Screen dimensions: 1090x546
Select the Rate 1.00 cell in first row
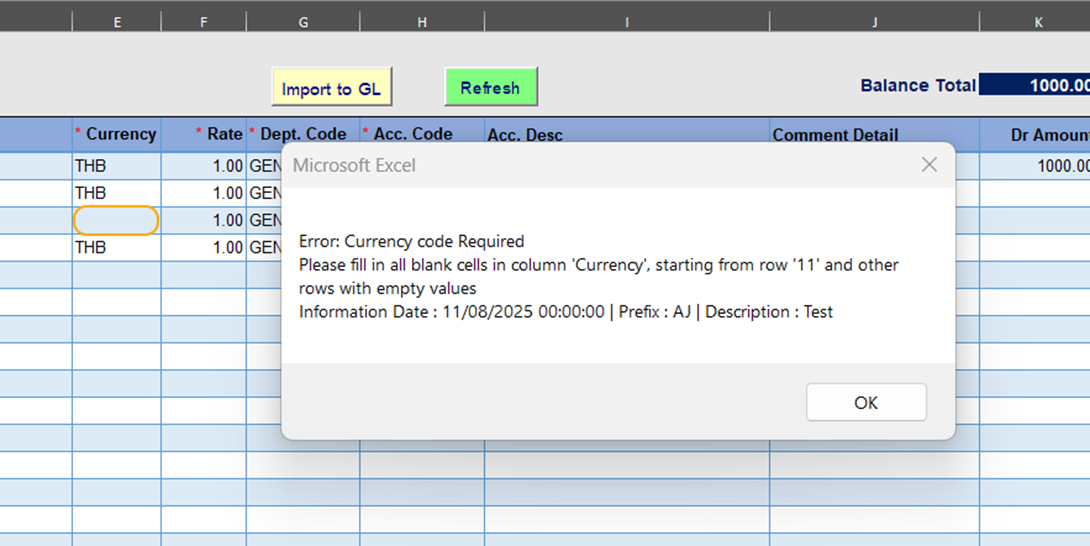pyautogui.click(x=204, y=166)
